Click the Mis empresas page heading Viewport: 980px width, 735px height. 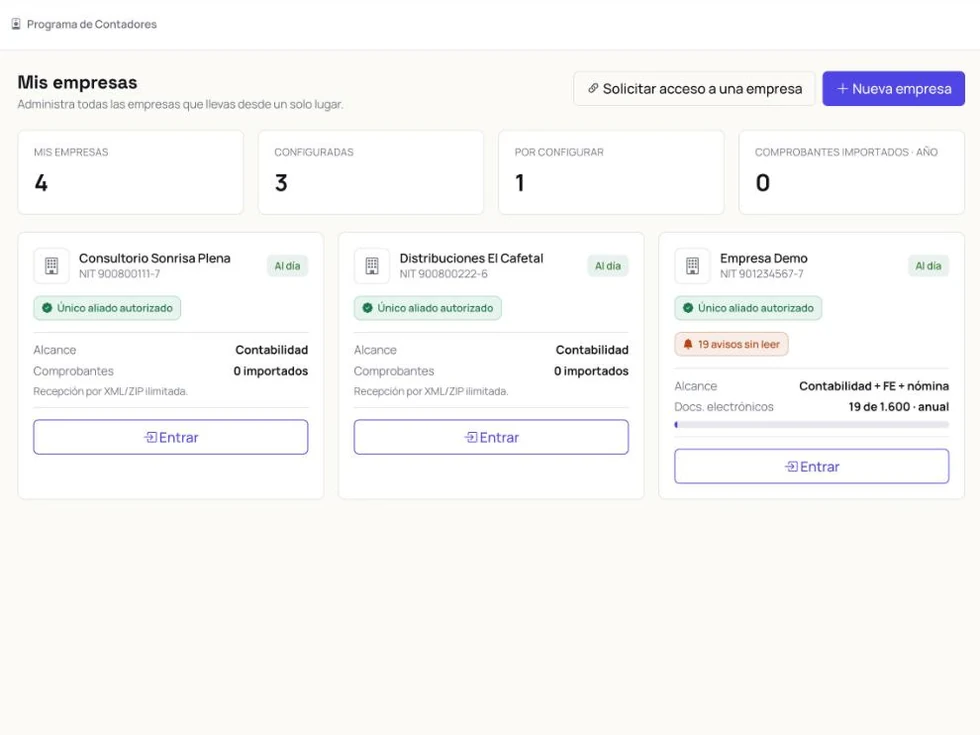click(x=78, y=82)
